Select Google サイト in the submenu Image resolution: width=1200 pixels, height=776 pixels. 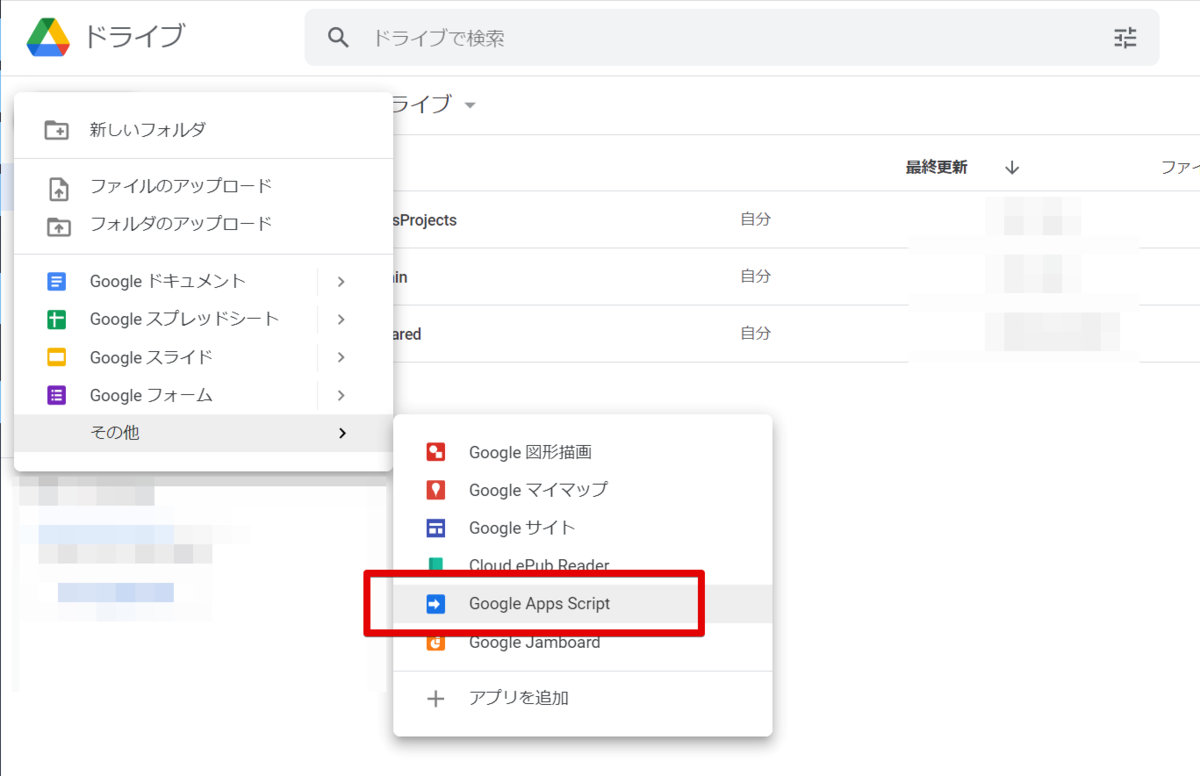pos(583,528)
